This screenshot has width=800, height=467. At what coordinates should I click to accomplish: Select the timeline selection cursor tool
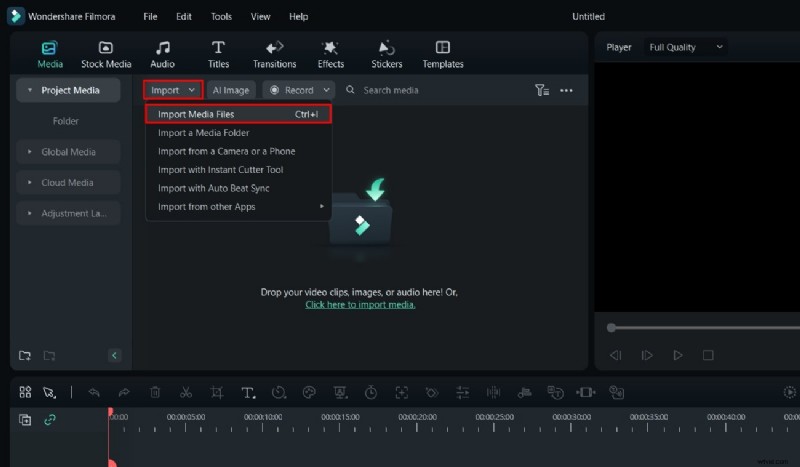coord(49,392)
